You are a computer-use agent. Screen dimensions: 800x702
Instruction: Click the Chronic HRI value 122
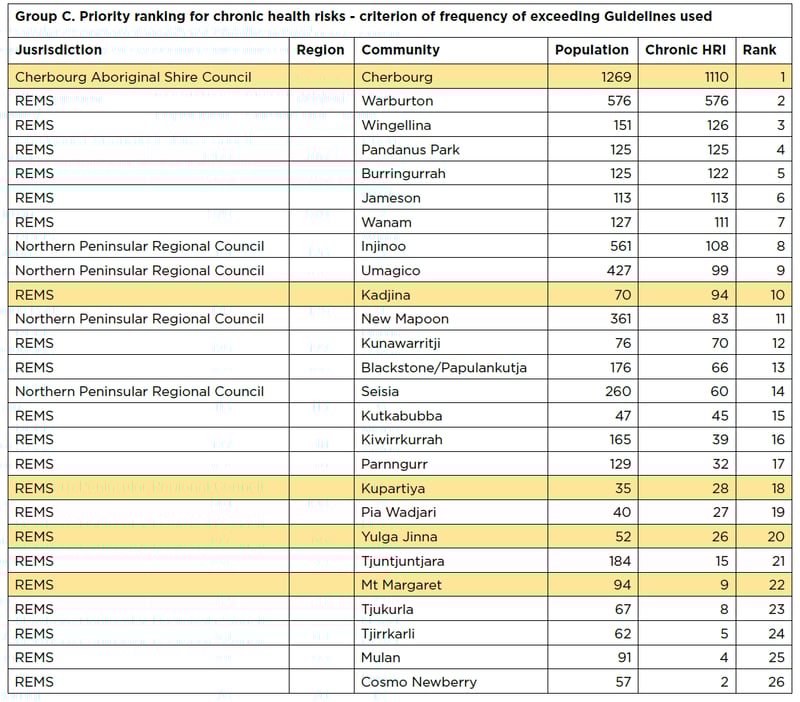(x=717, y=173)
